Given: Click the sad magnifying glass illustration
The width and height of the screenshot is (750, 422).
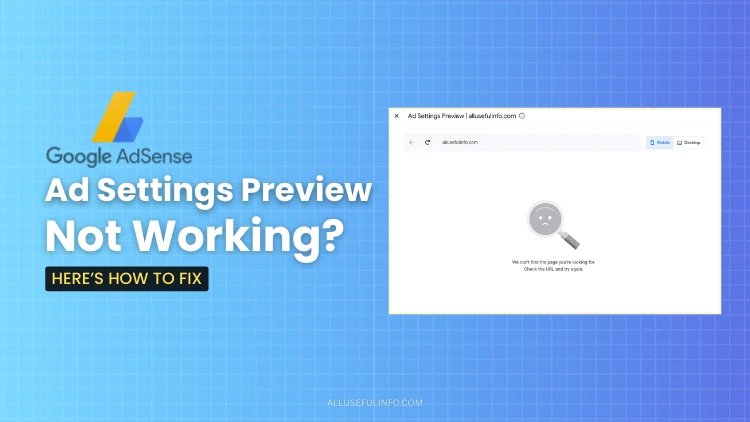Looking at the screenshot, I should pyautogui.click(x=553, y=224).
